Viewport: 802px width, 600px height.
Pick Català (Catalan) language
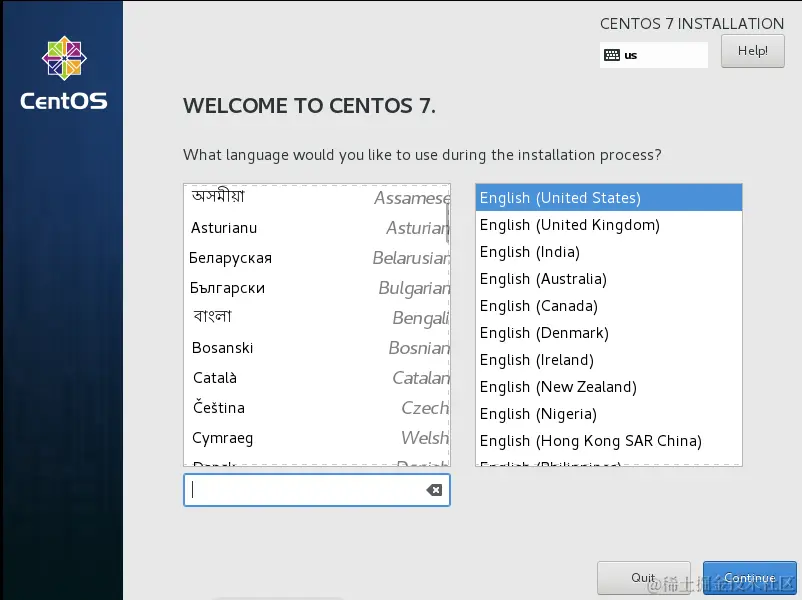[317, 378]
